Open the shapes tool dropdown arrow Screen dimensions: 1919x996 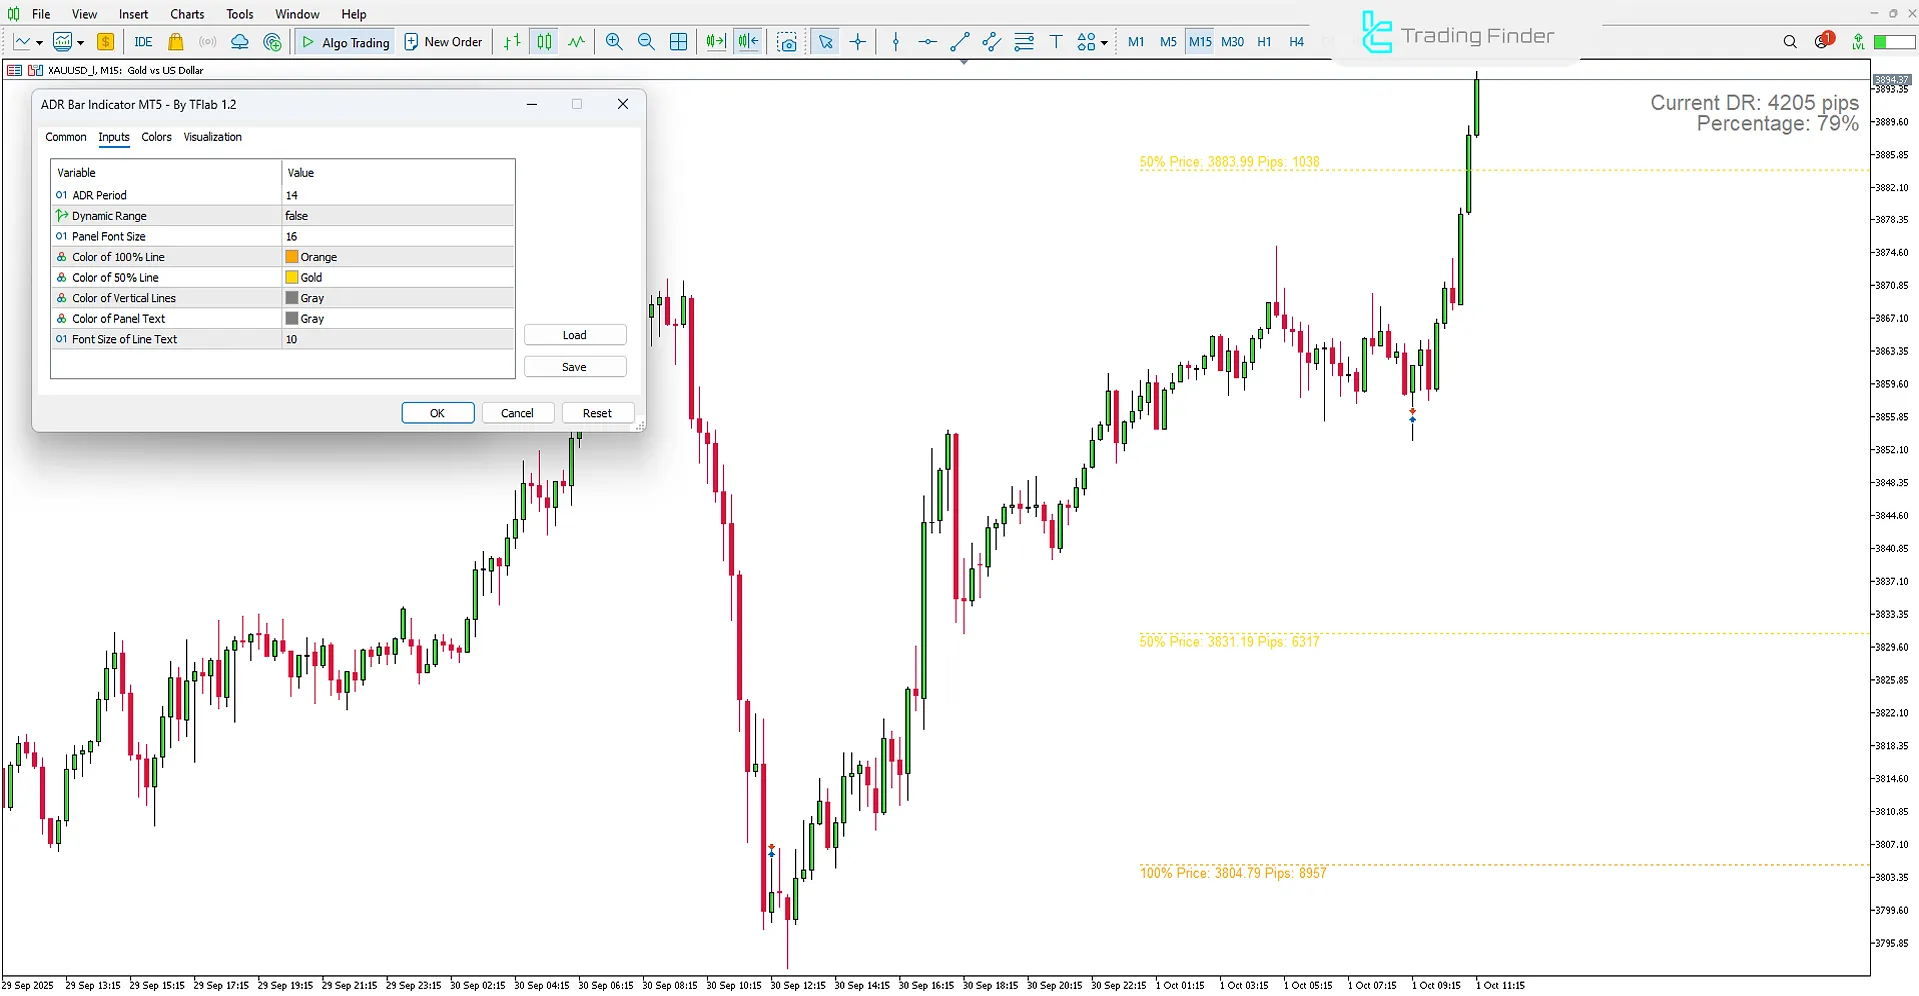pyautogui.click(x=1103, y=42)
